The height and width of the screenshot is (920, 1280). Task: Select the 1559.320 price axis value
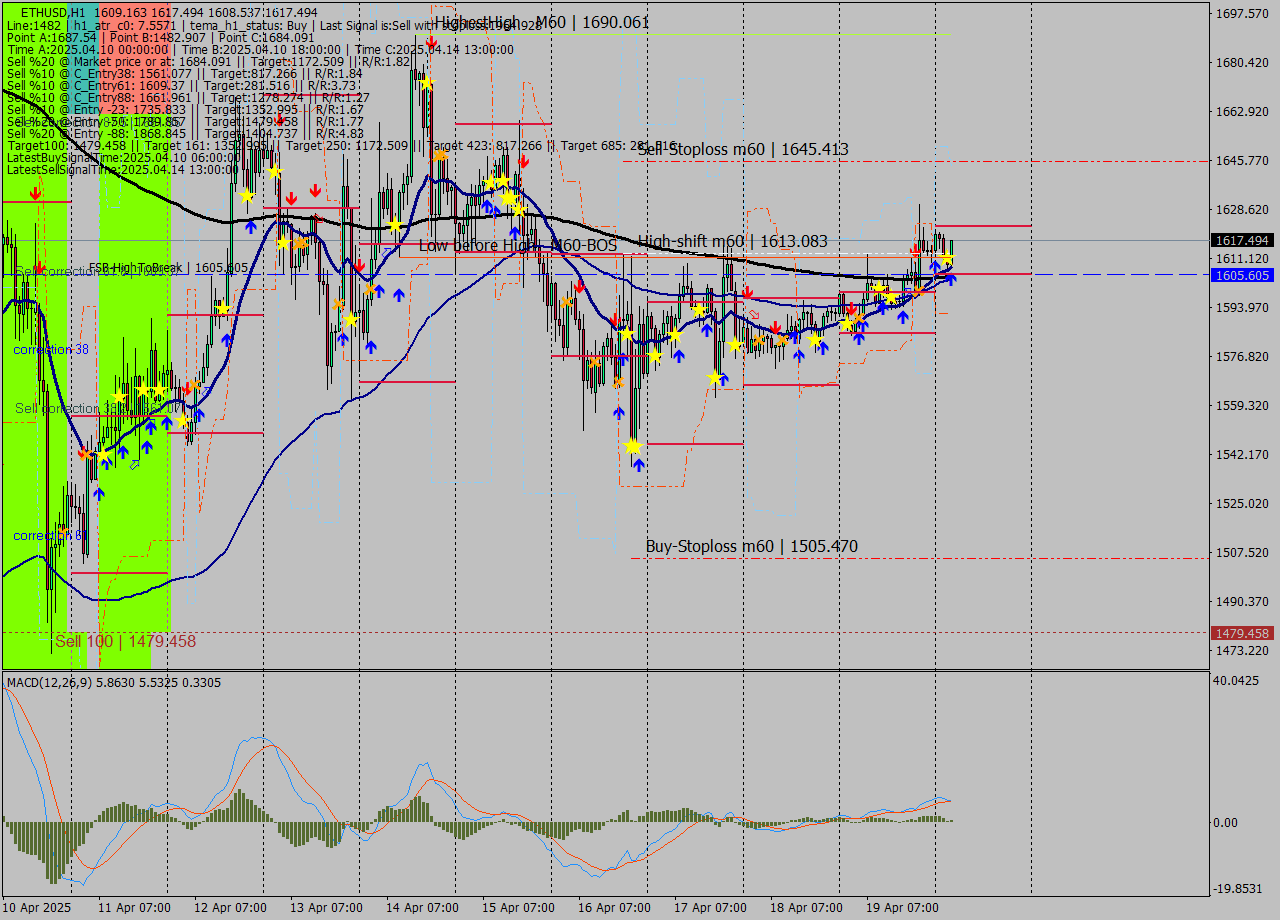1242,405
